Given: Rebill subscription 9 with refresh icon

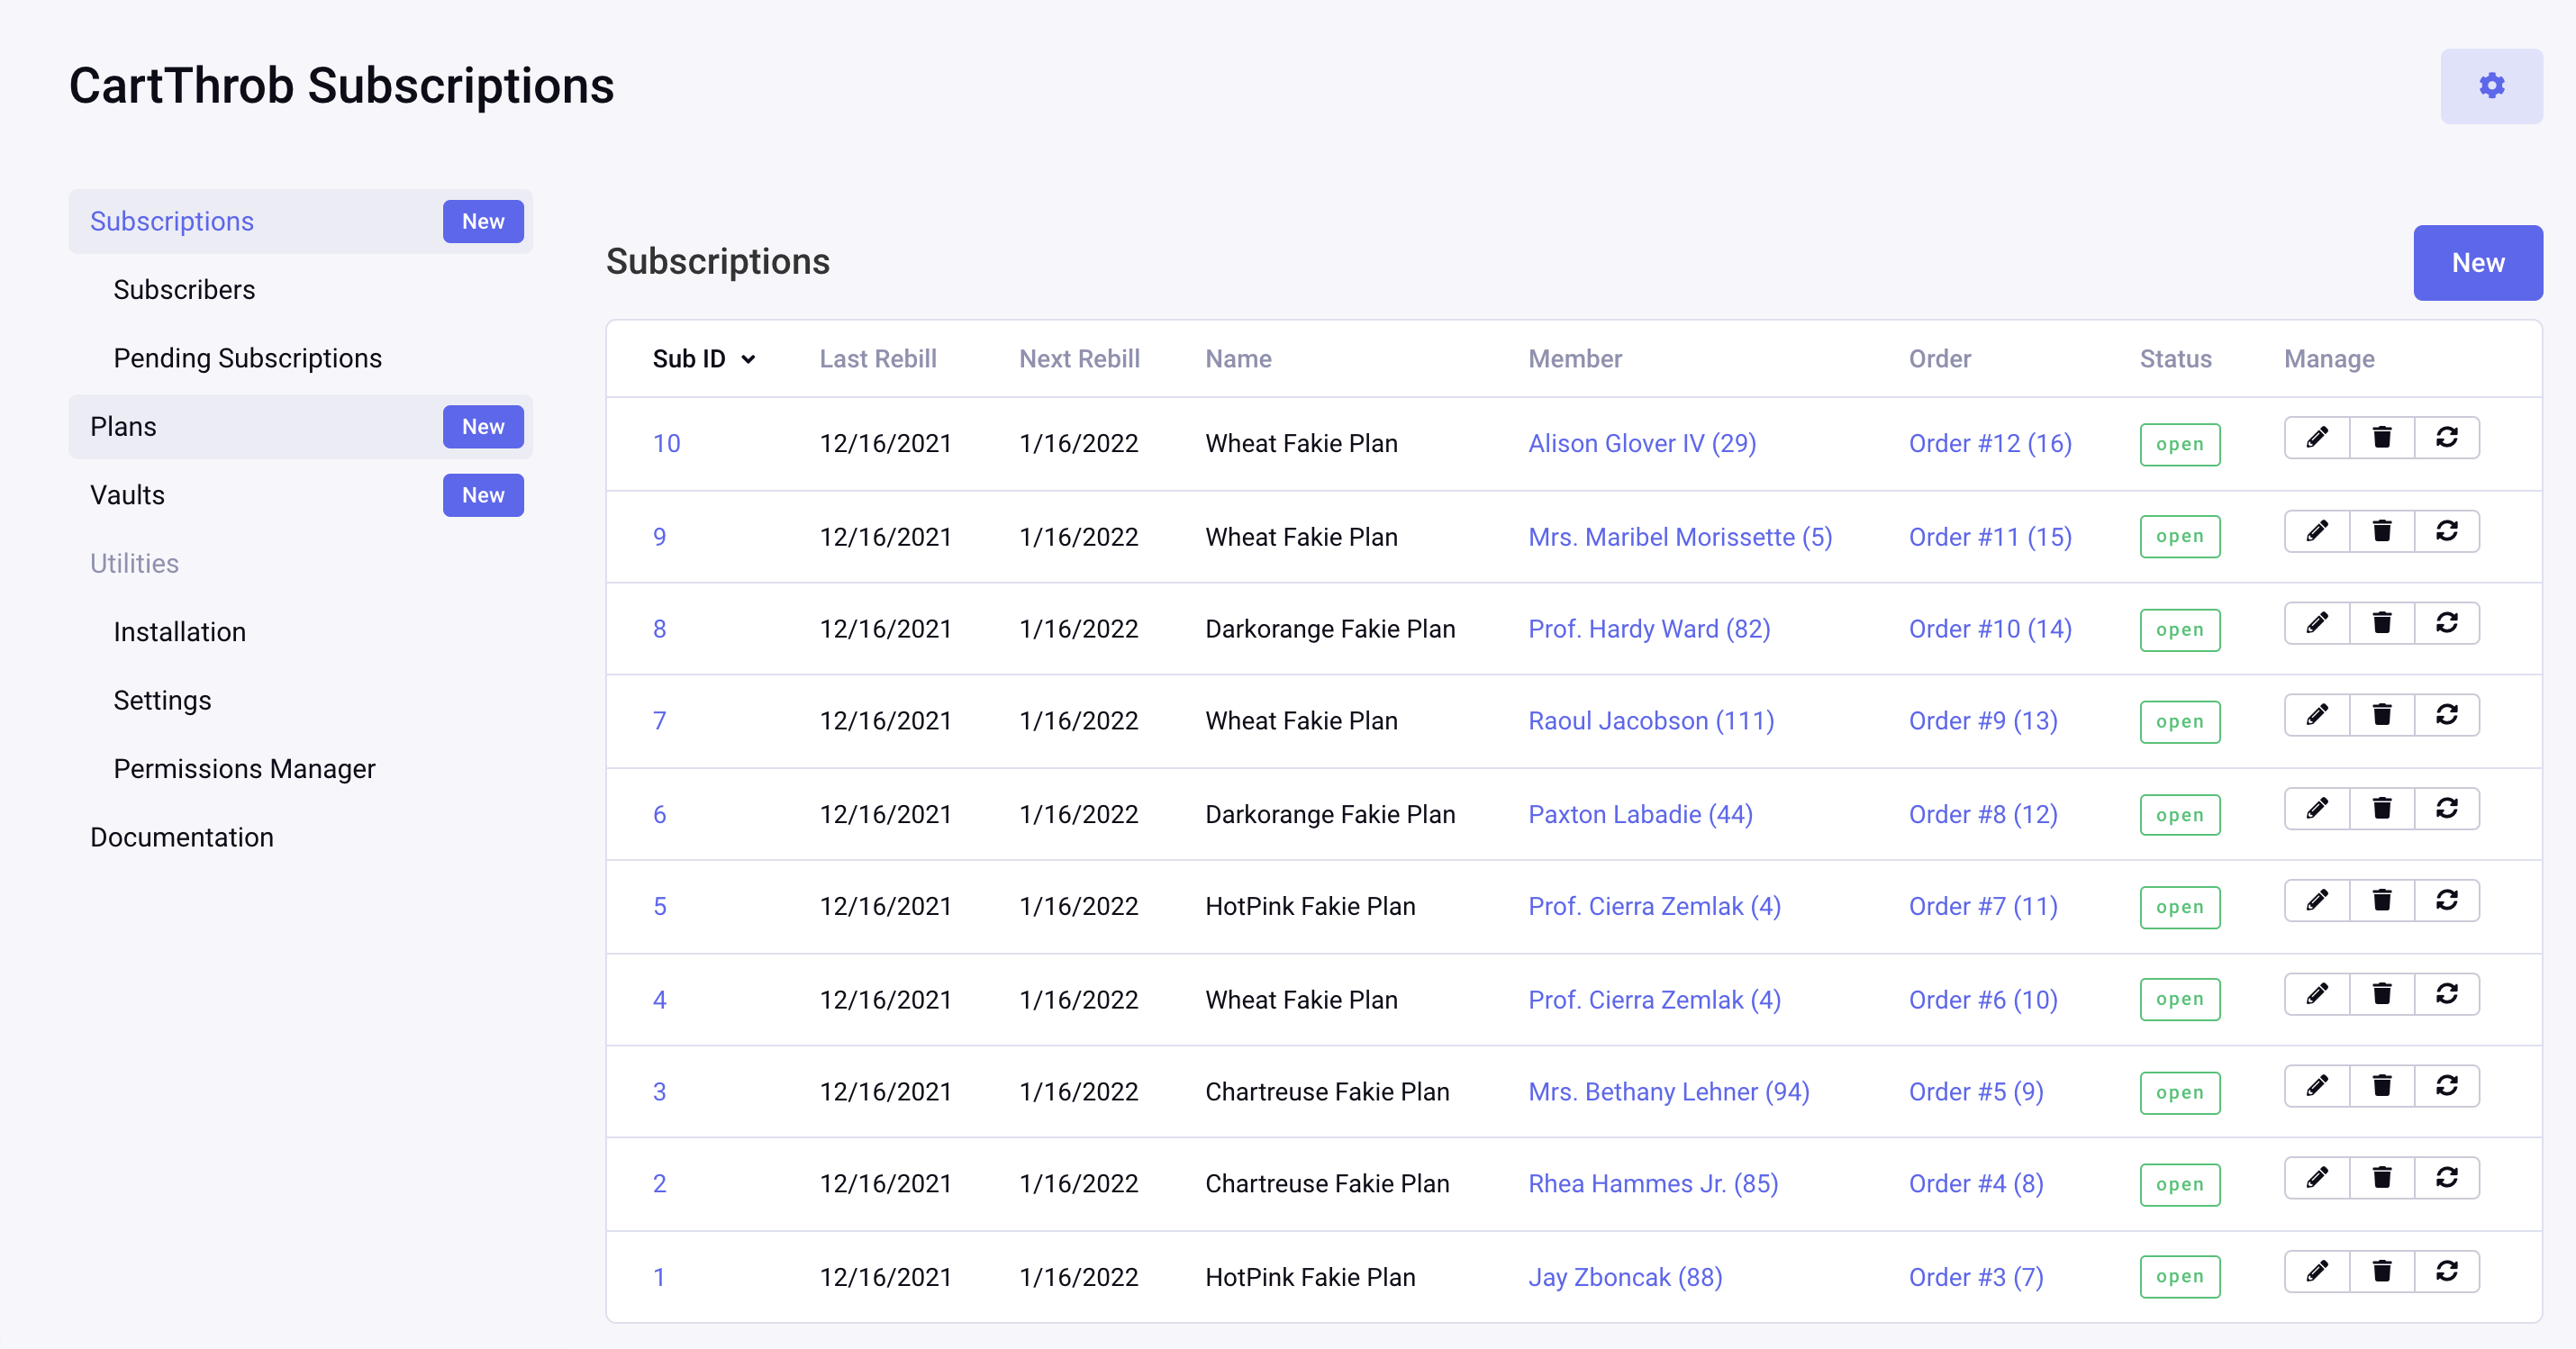Looking at the screenshot, I should (x=2447, y=531).
